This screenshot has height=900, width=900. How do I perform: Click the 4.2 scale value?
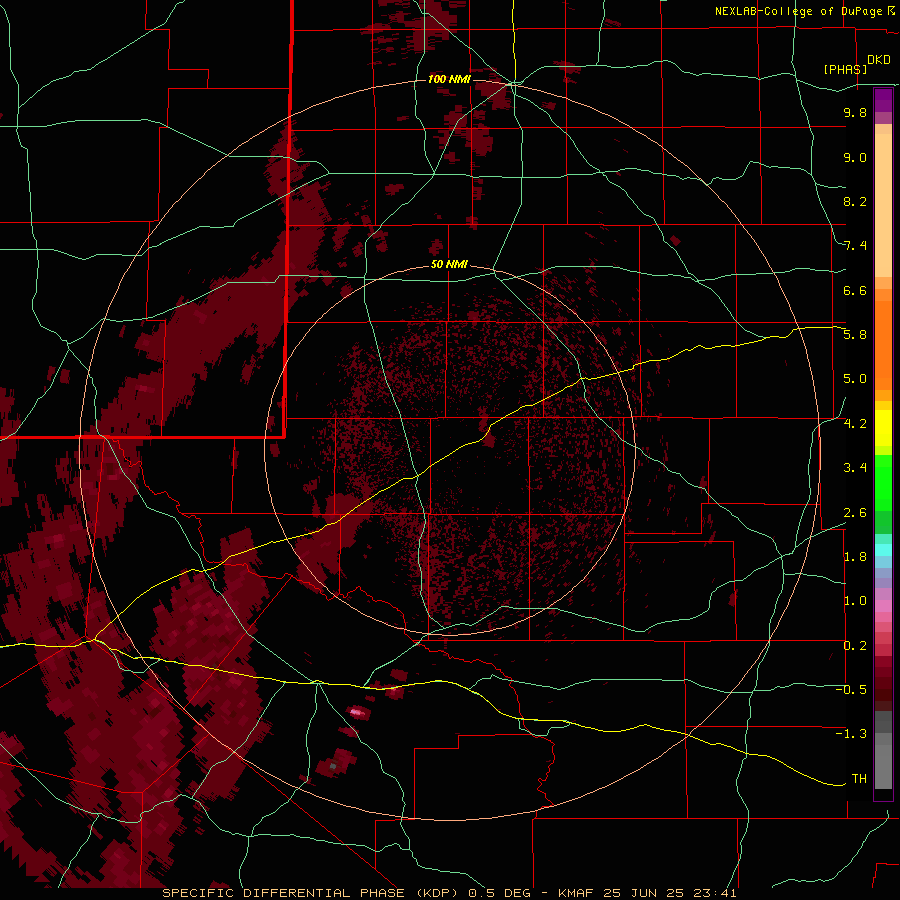click(855, 424)
